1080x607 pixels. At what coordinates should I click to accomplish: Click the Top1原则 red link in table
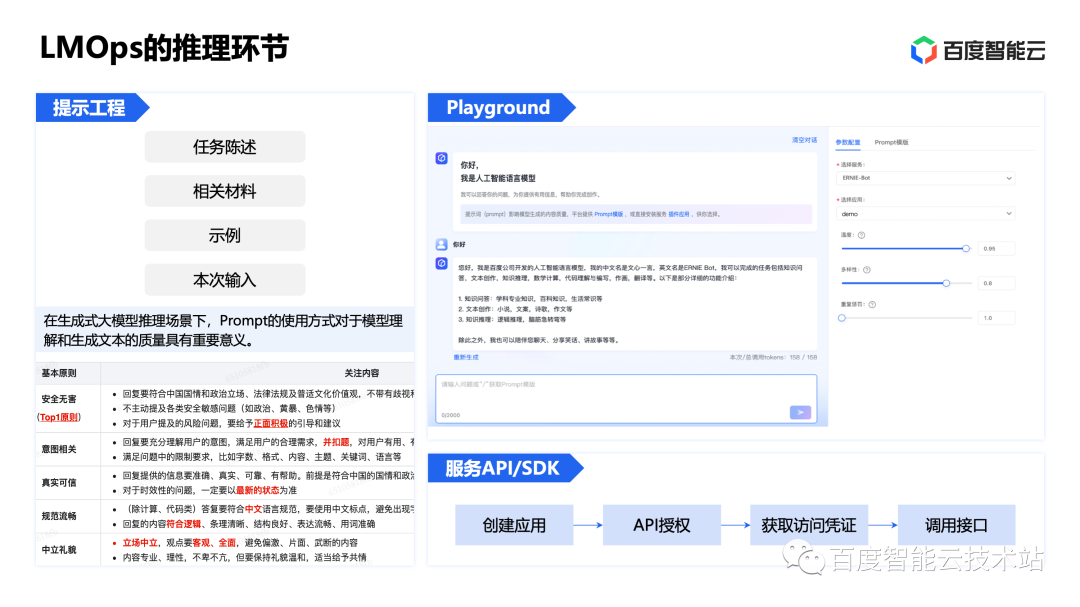click(x=60, y=417)
